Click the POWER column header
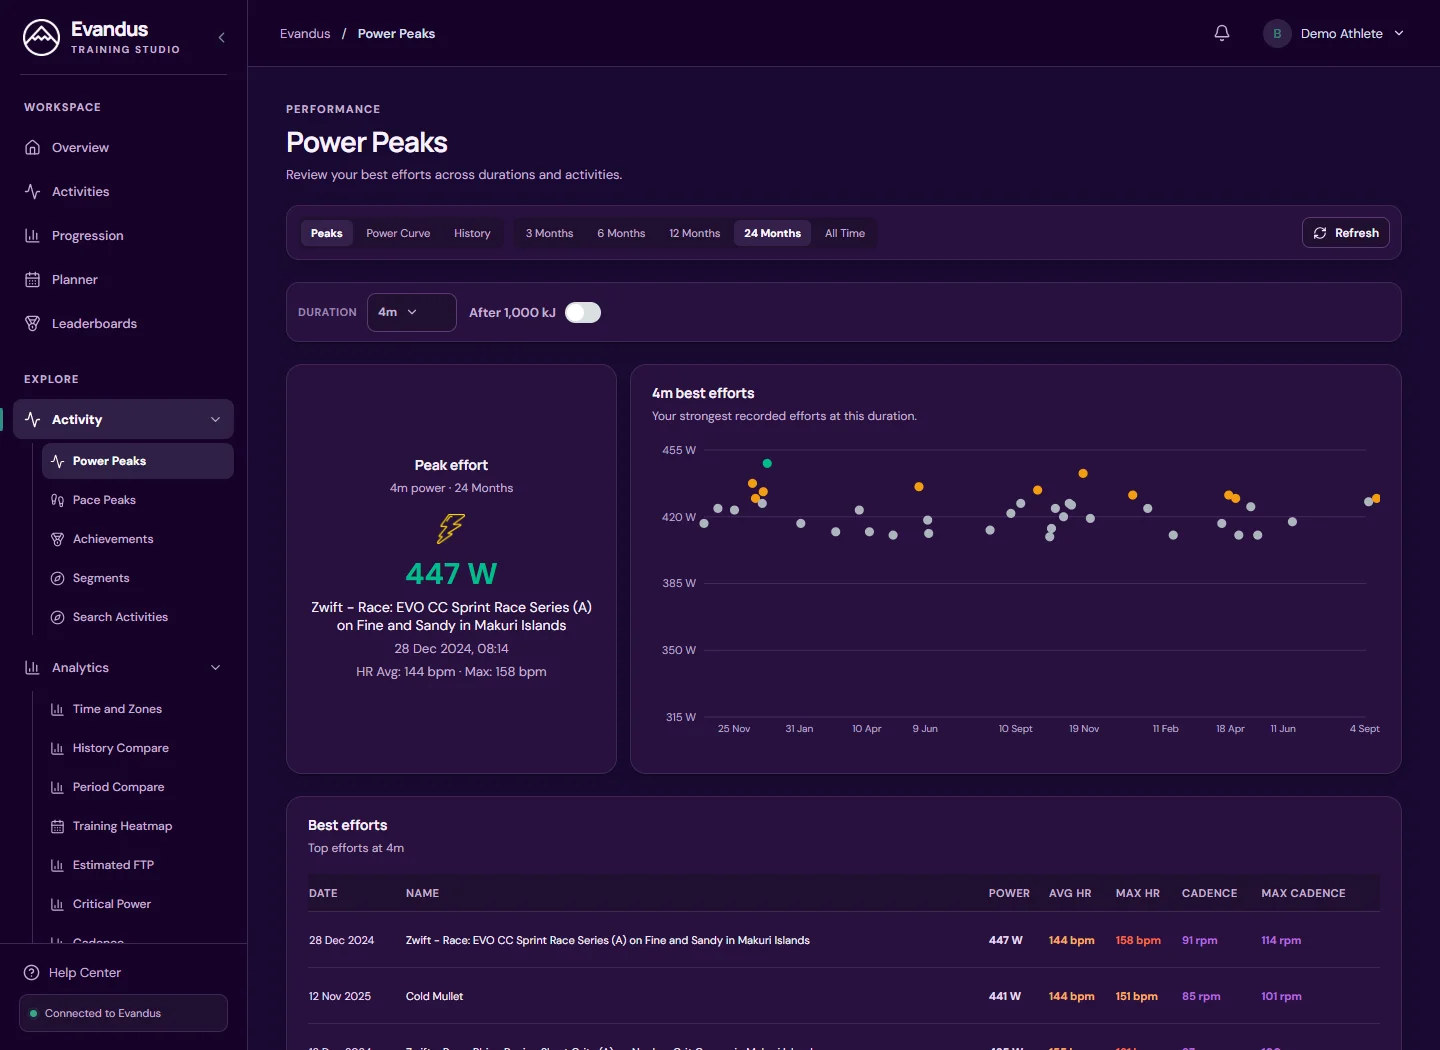This screenshot has height=1050, width=1440. click(1009, 893)
